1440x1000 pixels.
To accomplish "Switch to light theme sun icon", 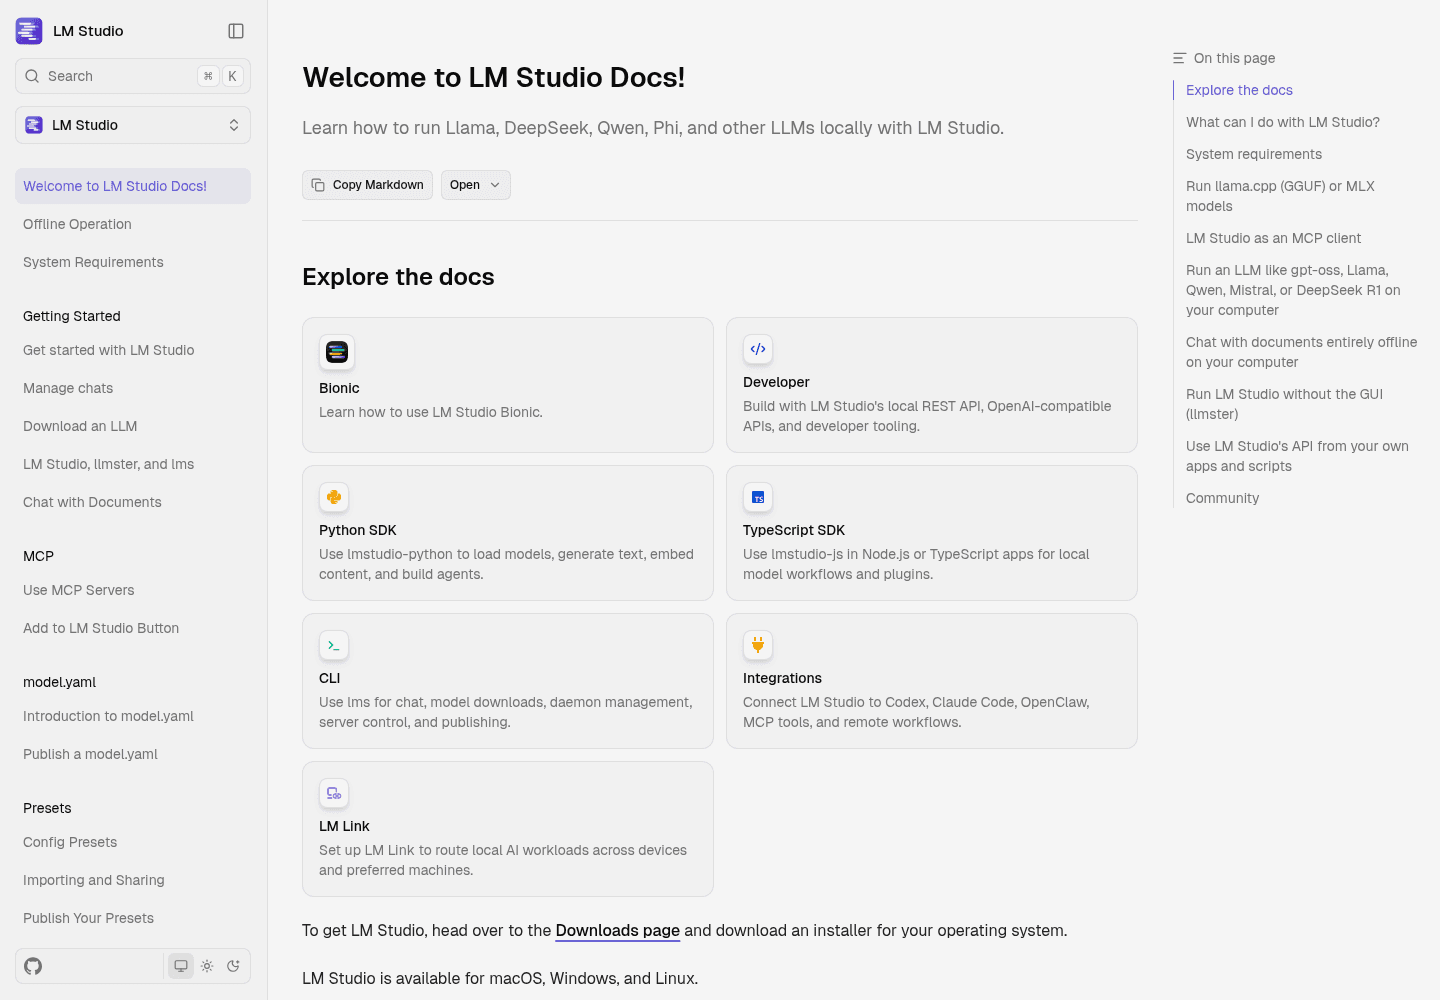I will (207, 966).
